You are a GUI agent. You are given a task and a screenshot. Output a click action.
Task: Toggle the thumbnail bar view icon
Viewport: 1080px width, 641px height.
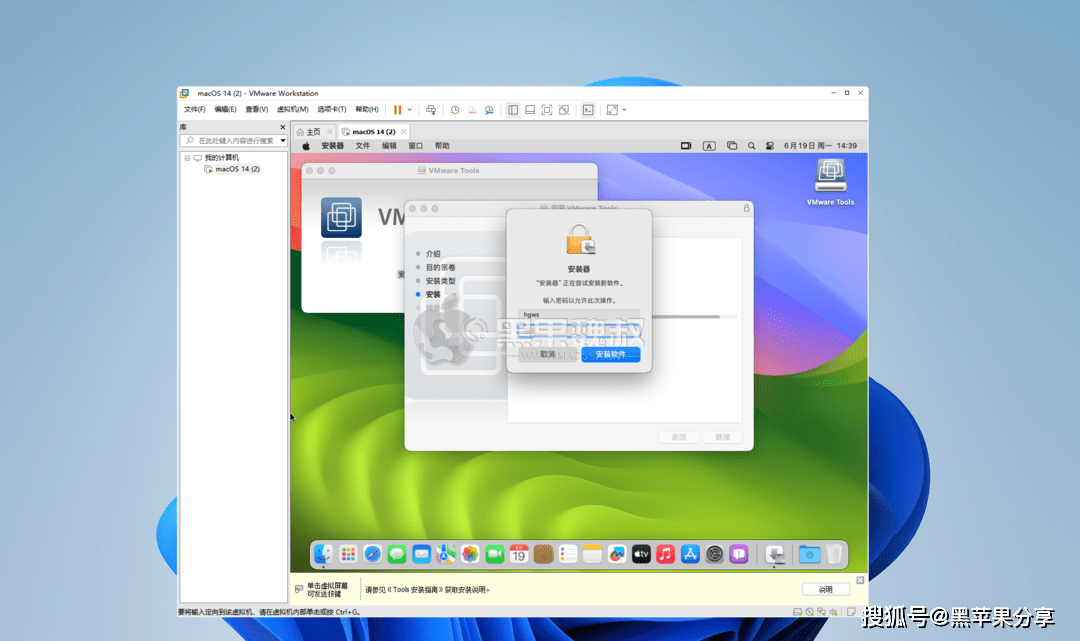pyautogui.click(x=530, y=110)
